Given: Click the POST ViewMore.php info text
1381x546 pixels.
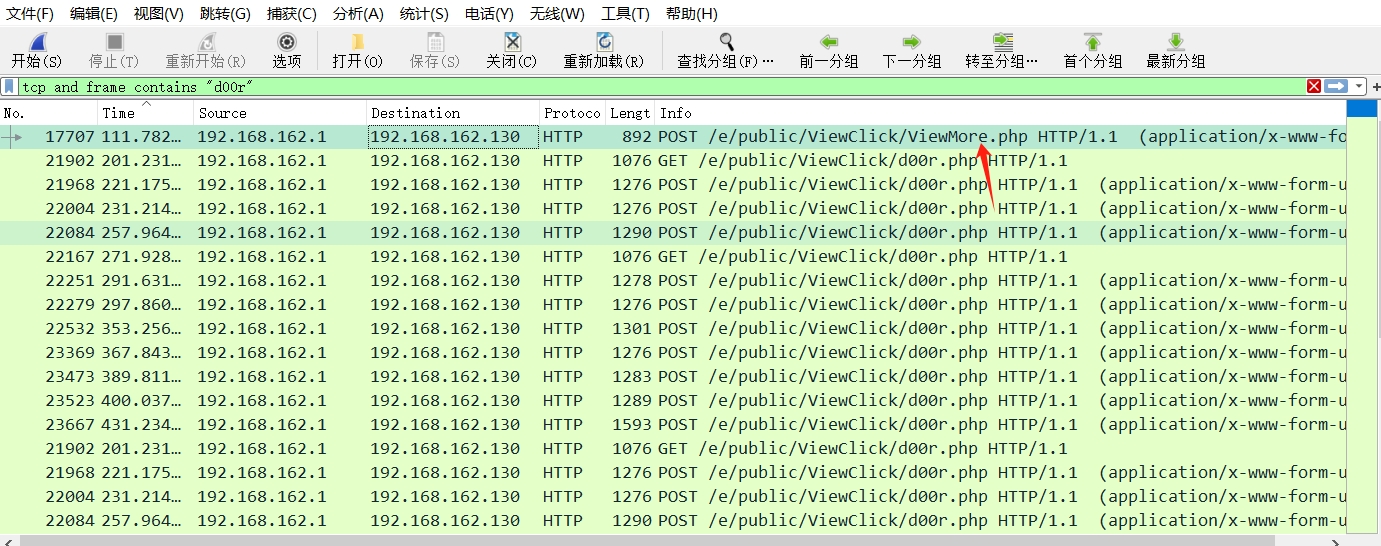Looking at the screenshot, I should [x=1002, y=137].
